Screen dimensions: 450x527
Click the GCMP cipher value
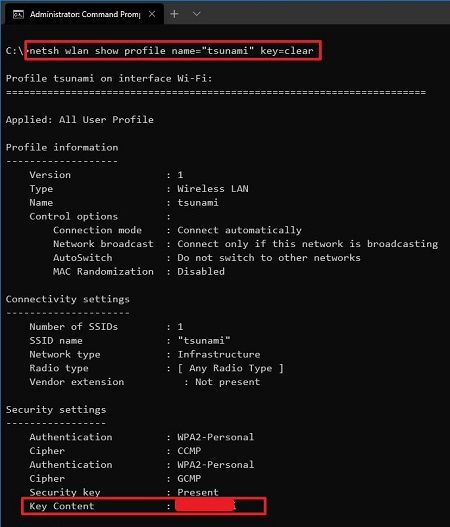[x=189, y=478]
